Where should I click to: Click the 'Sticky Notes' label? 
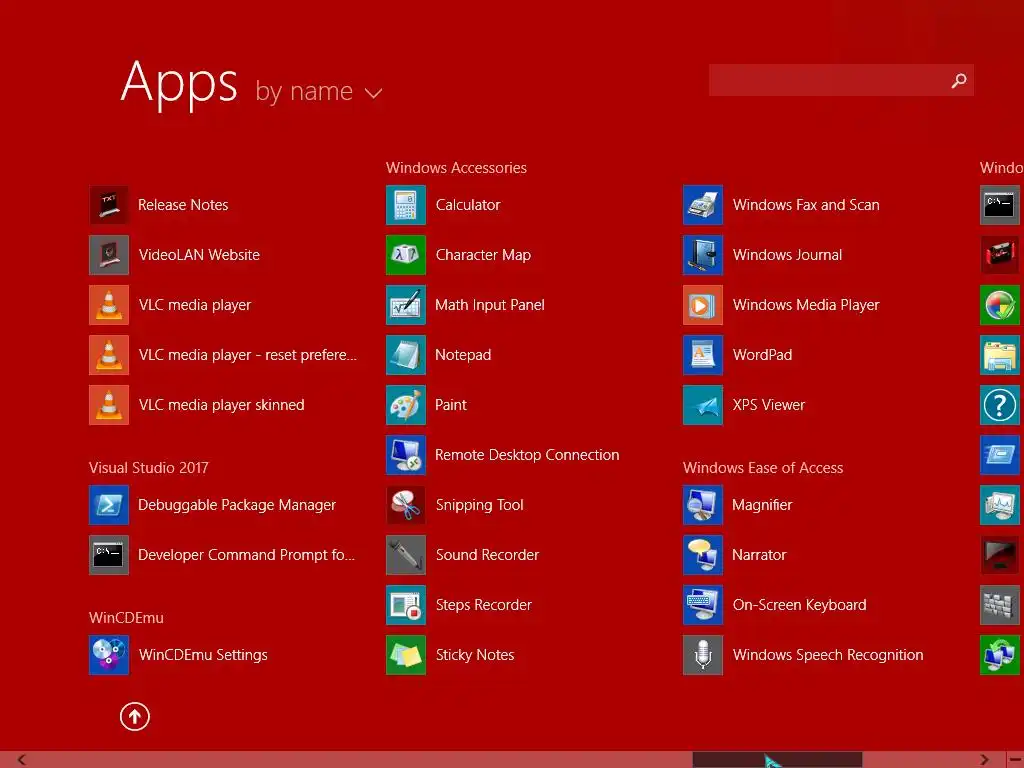pos(475,655)
